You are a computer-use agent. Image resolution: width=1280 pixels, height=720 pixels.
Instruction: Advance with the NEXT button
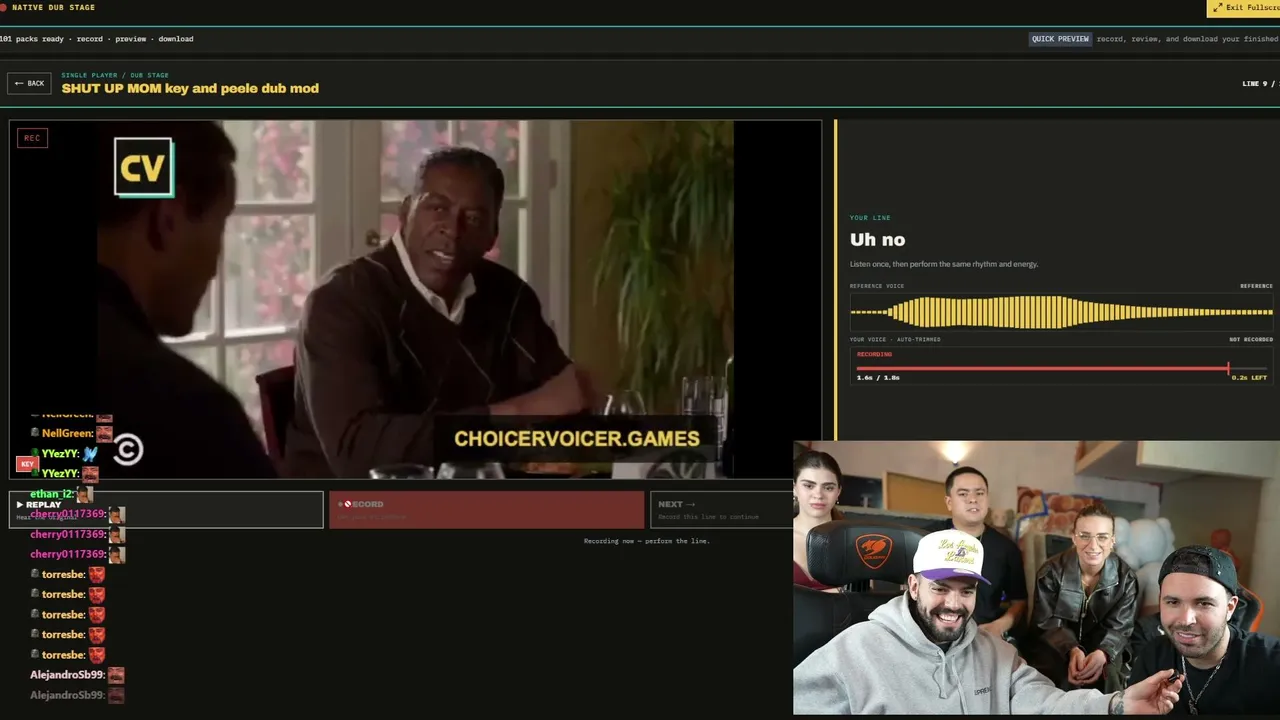(721, 509)
